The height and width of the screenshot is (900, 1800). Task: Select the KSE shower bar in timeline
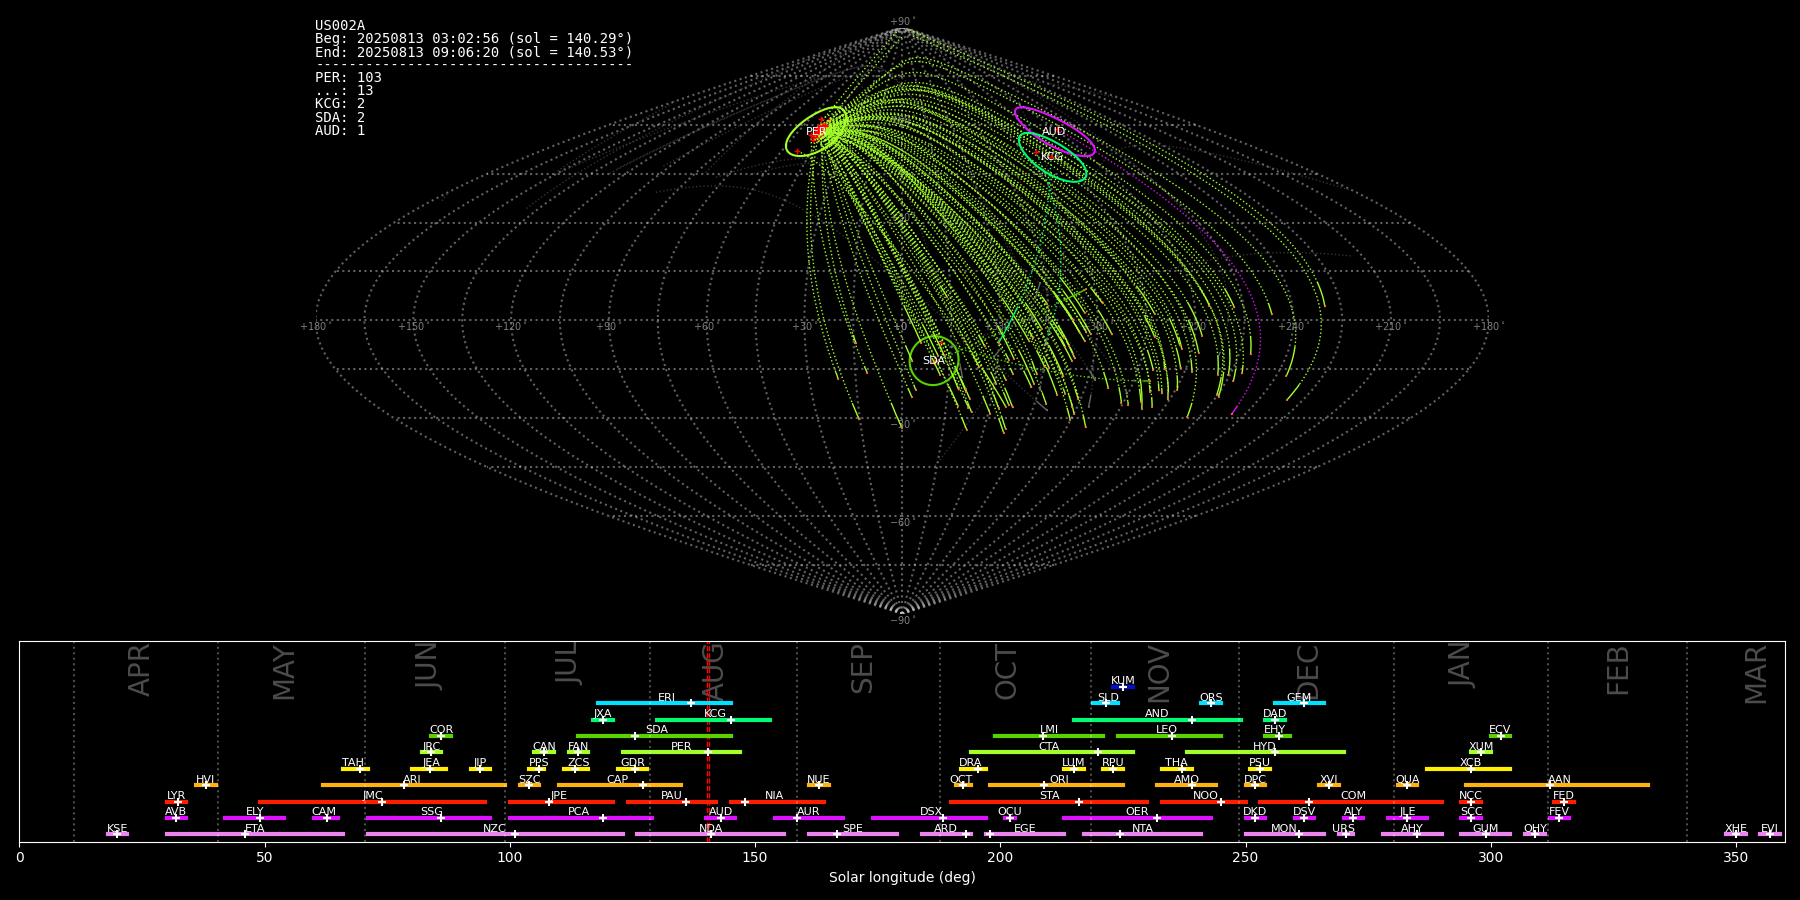click(117, 834)
